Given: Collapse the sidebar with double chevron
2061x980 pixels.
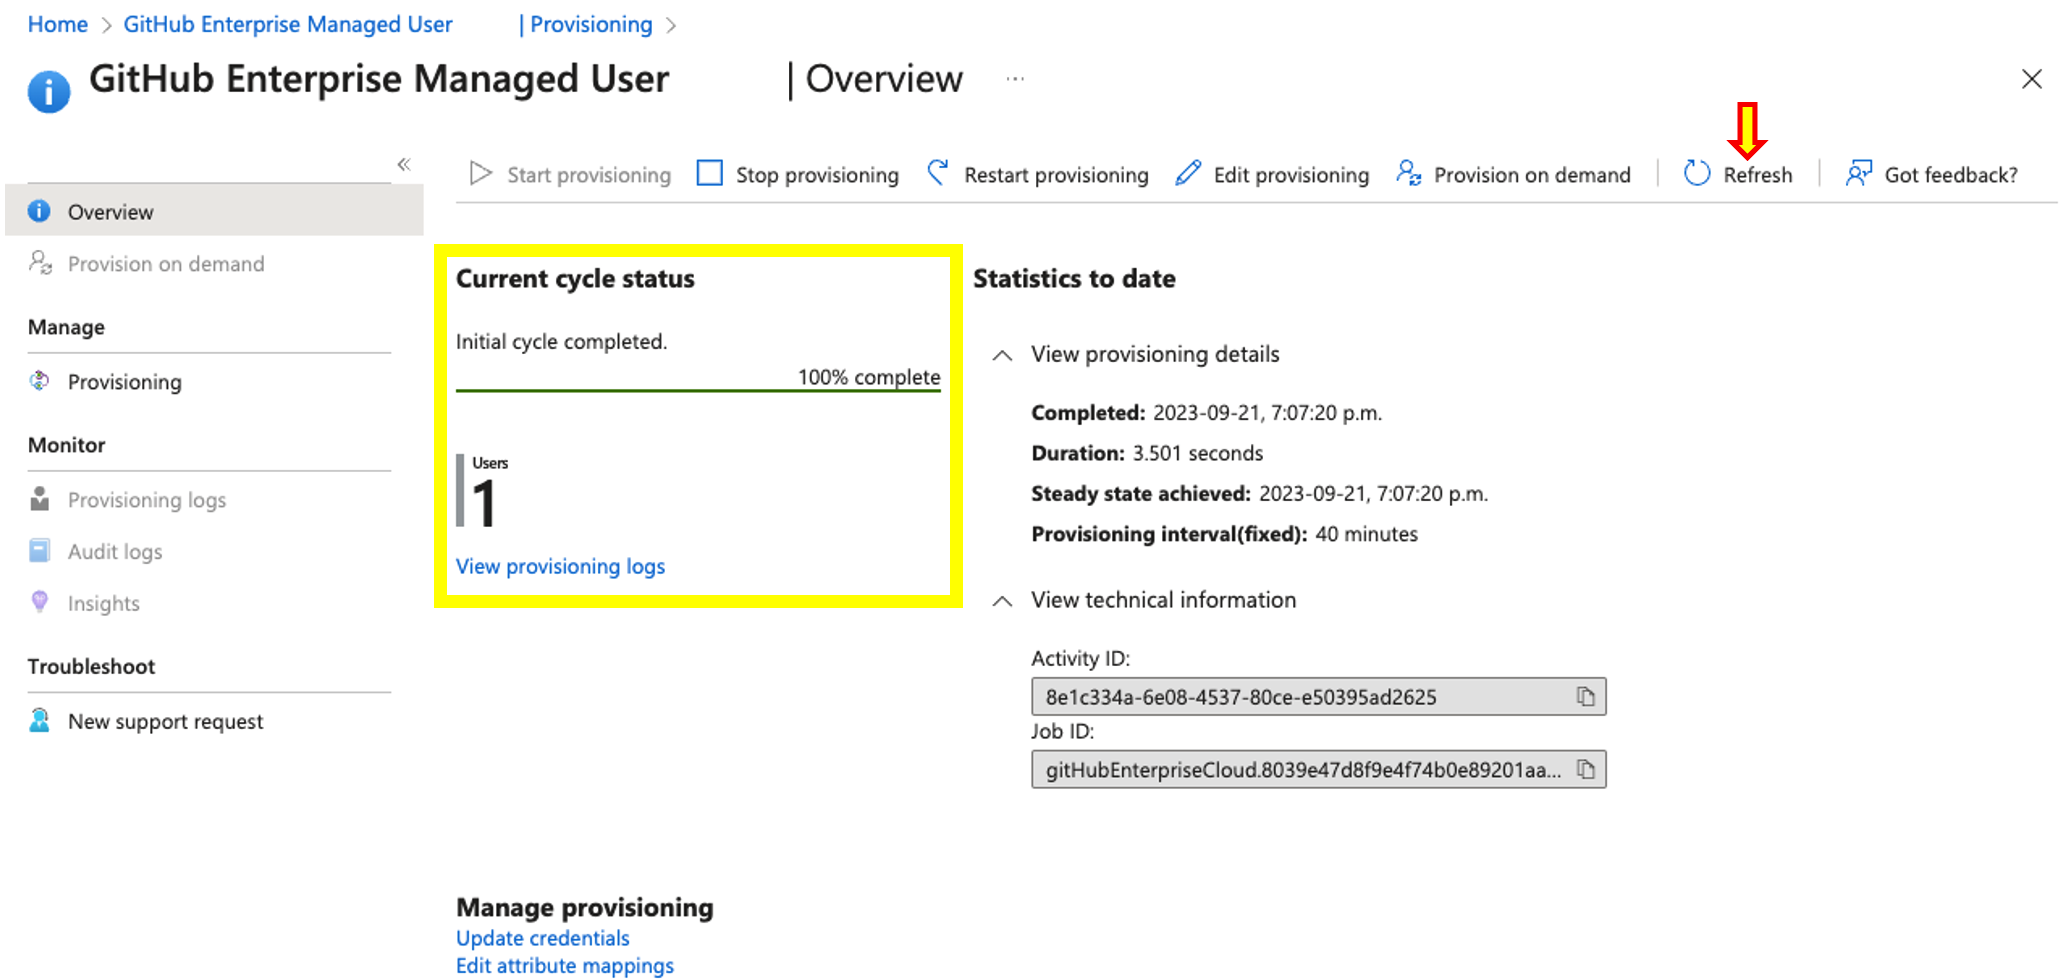Looking at the screenshot, I should point(404,164).
